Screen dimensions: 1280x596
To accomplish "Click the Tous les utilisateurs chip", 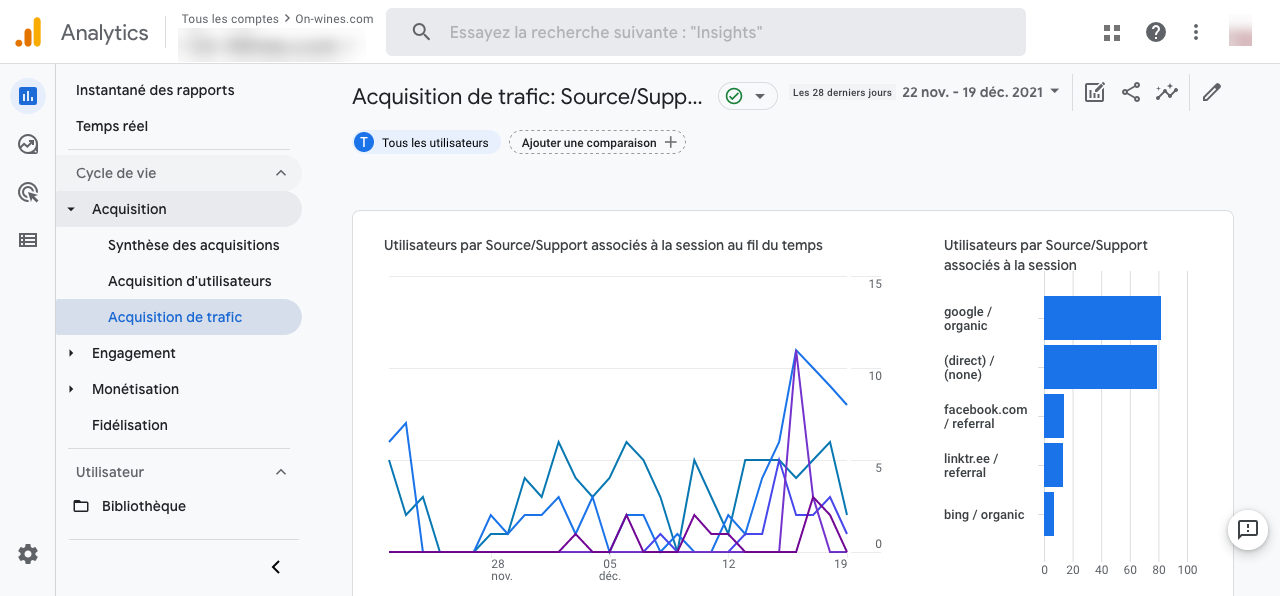I will point(426,143).
